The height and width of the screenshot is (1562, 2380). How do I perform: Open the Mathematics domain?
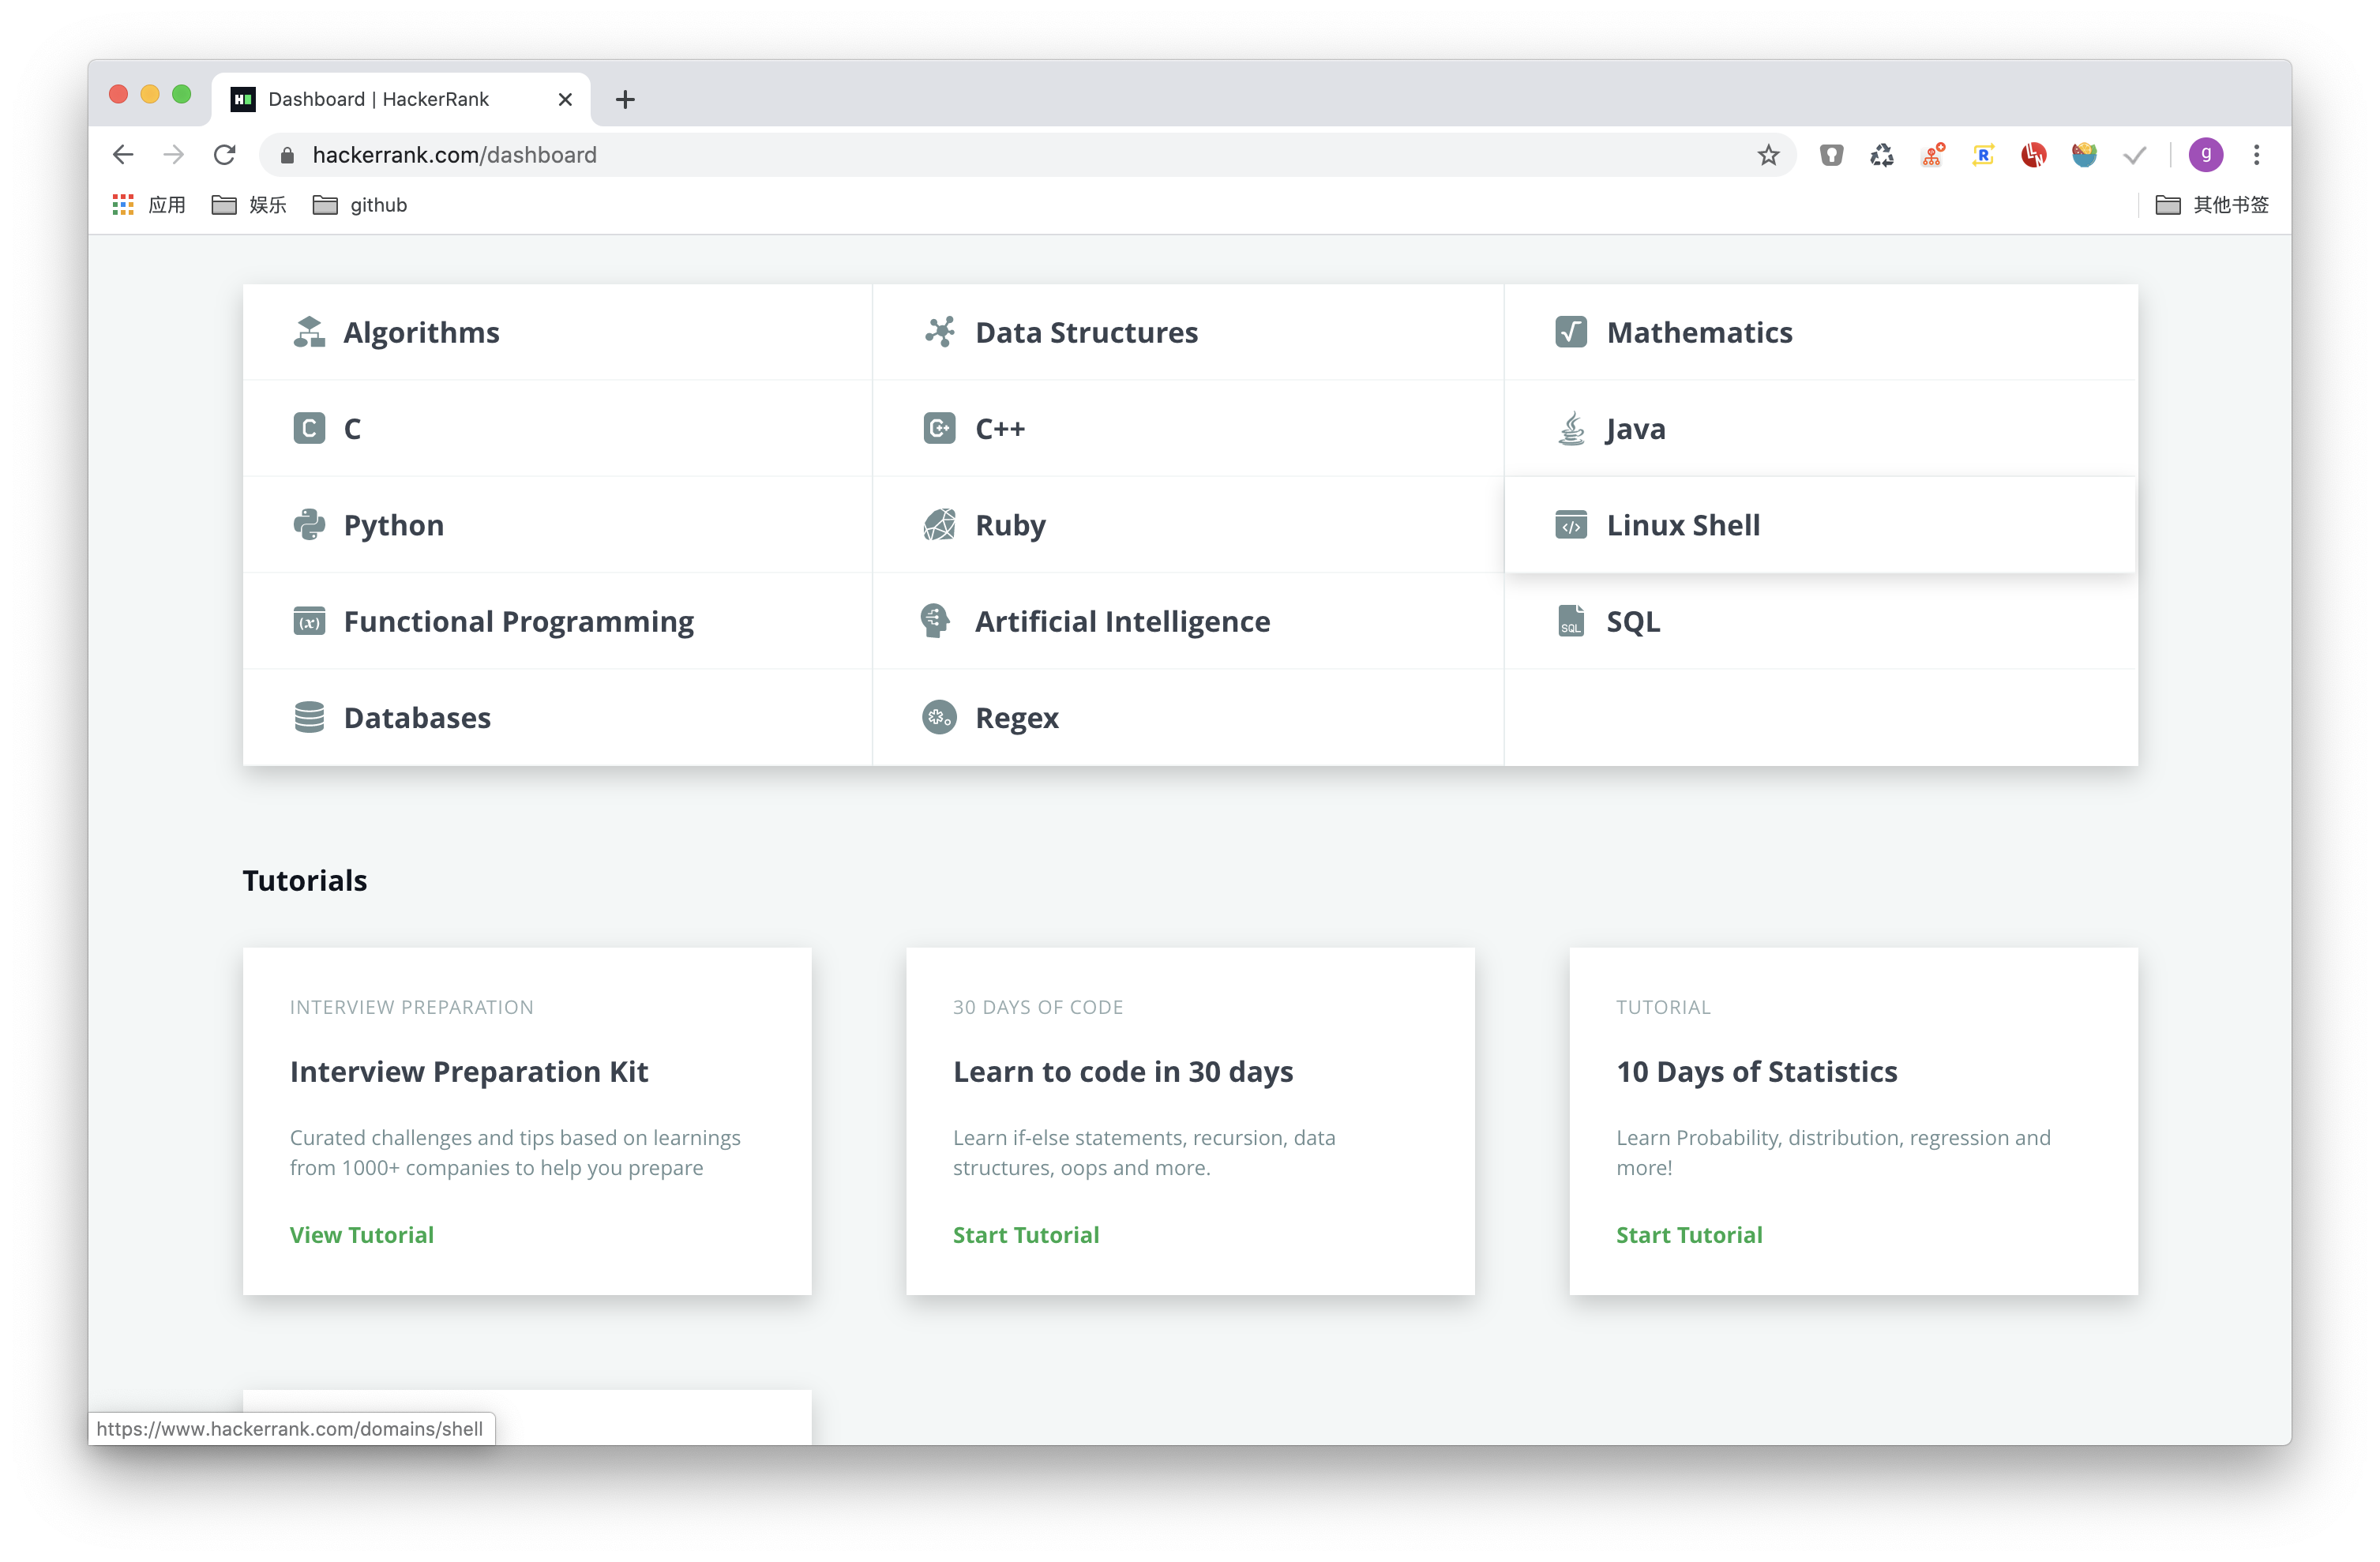coord(1821,332)
